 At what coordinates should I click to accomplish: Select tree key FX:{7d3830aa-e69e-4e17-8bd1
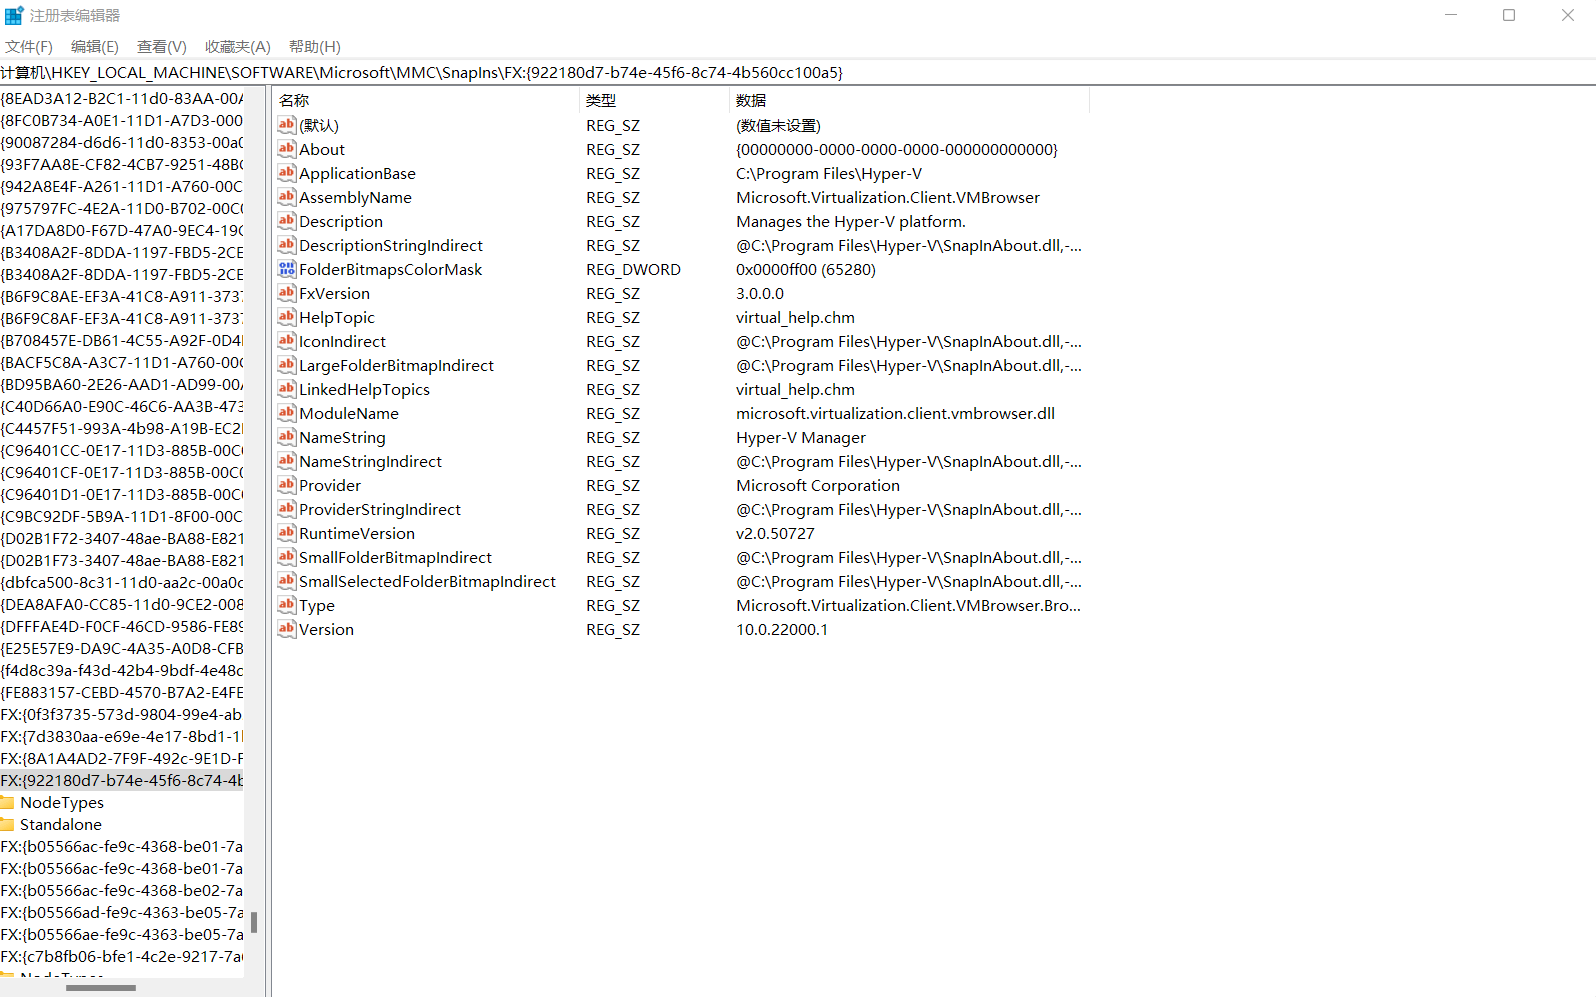122,737
